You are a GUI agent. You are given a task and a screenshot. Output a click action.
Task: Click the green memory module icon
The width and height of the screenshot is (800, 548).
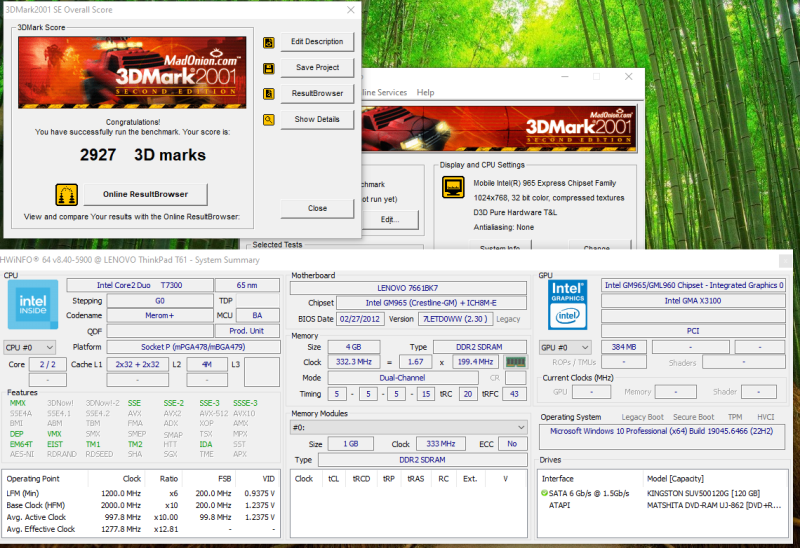click(515, 362)
